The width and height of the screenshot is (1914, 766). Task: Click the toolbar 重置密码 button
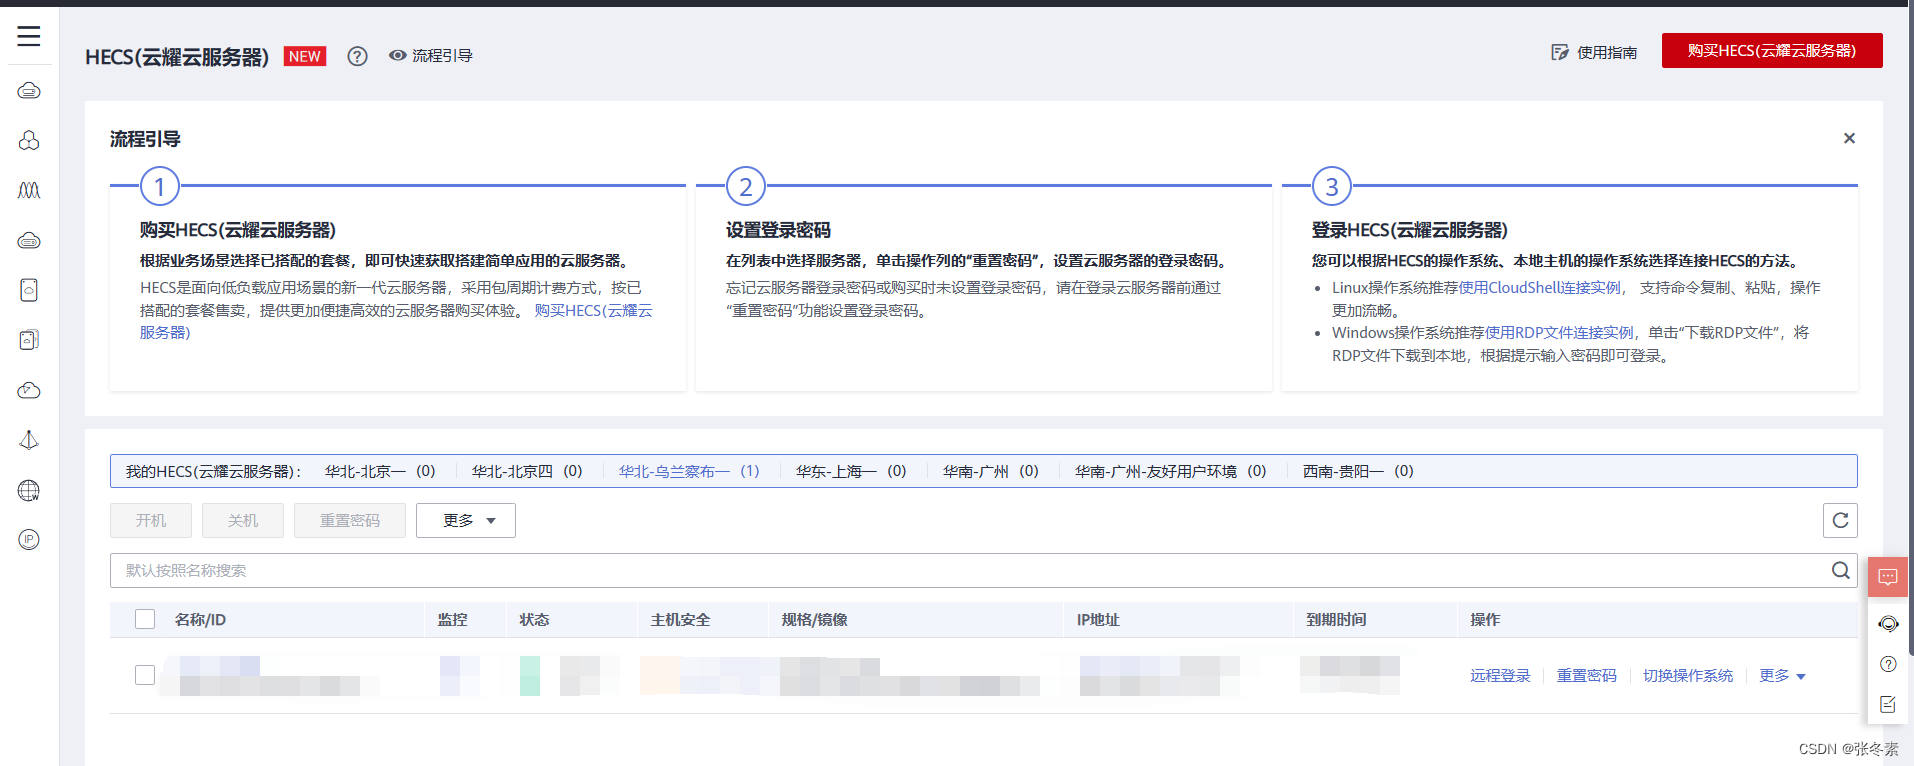coord(350,521)
